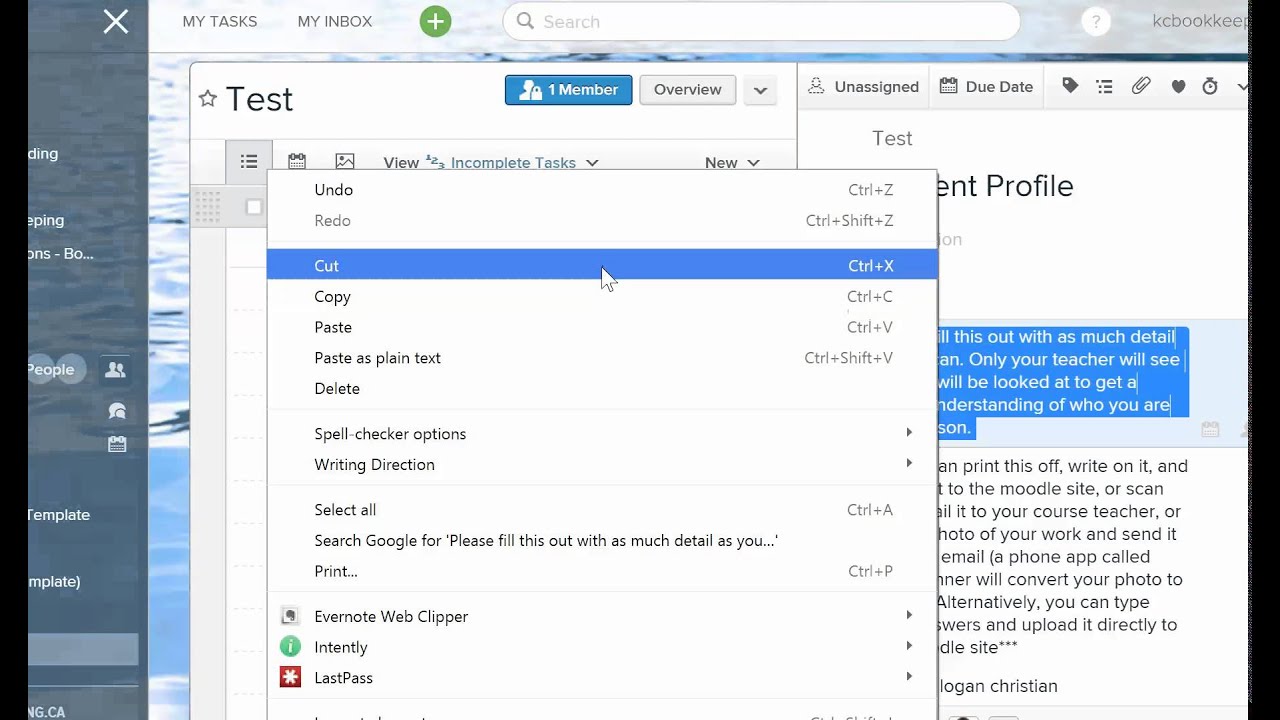
Task: Choose Print... from the context menu
Action: [x=603, y=571]
